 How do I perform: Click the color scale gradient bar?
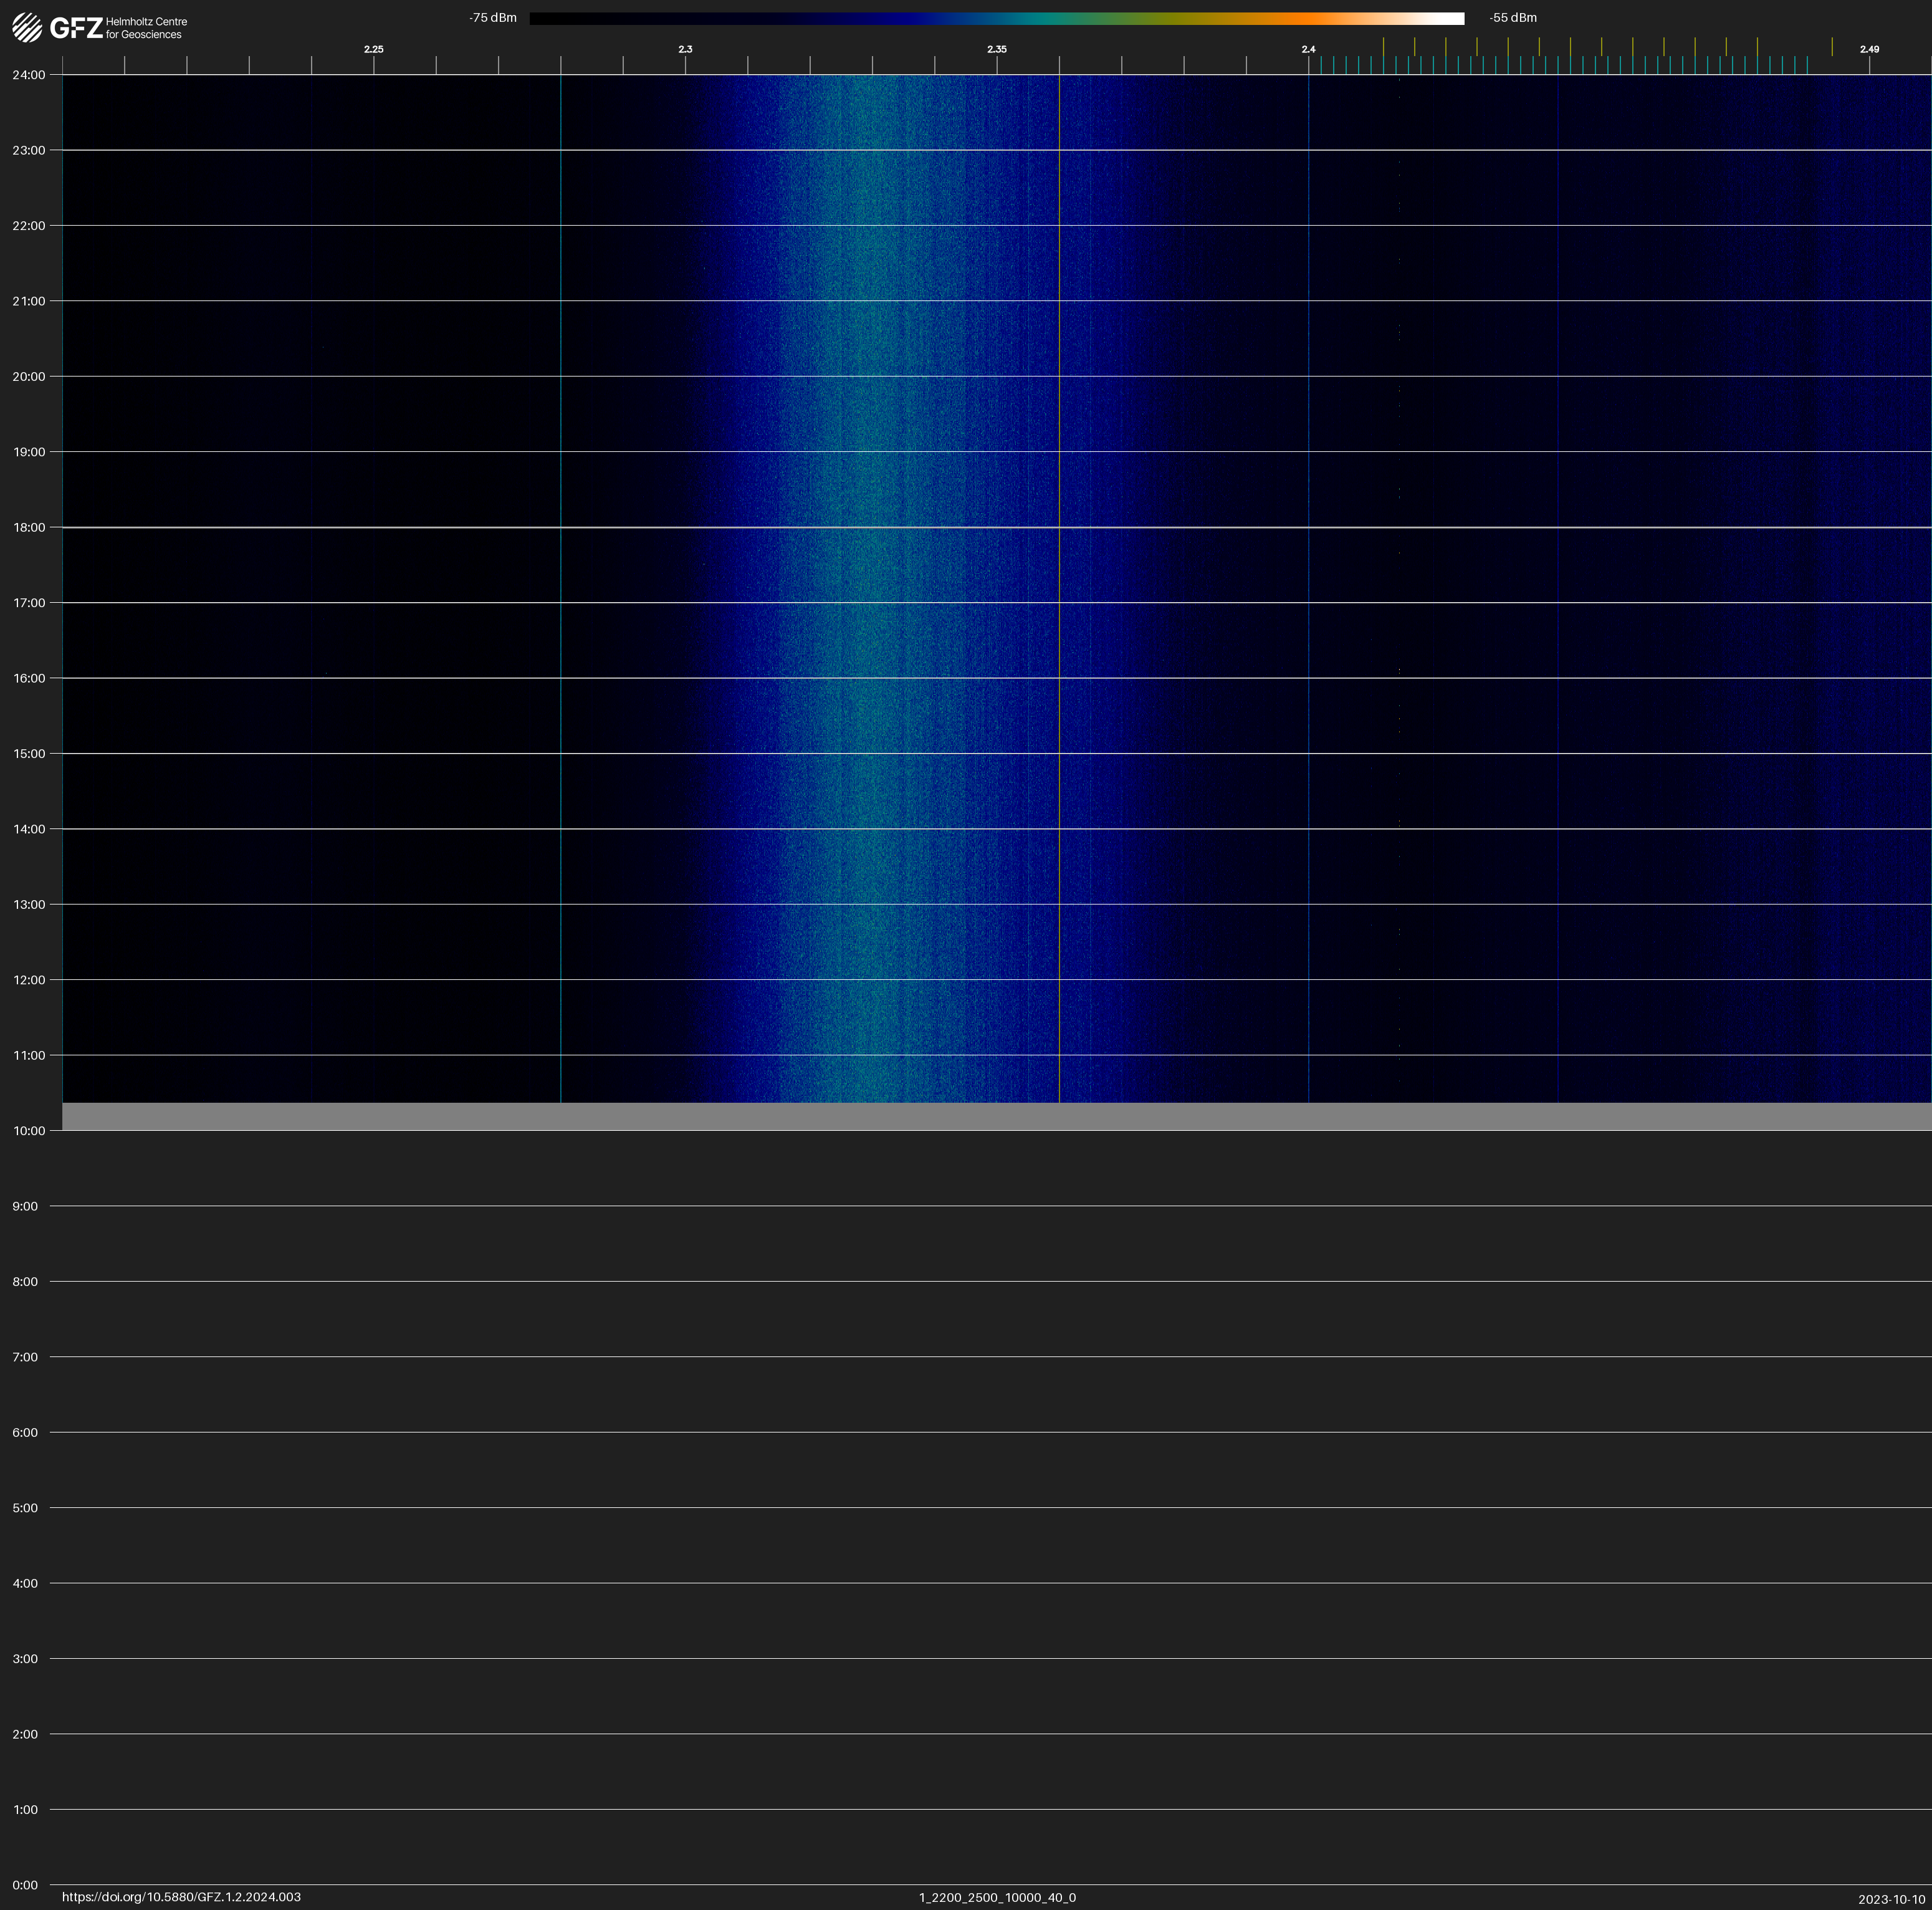[996, 18]
